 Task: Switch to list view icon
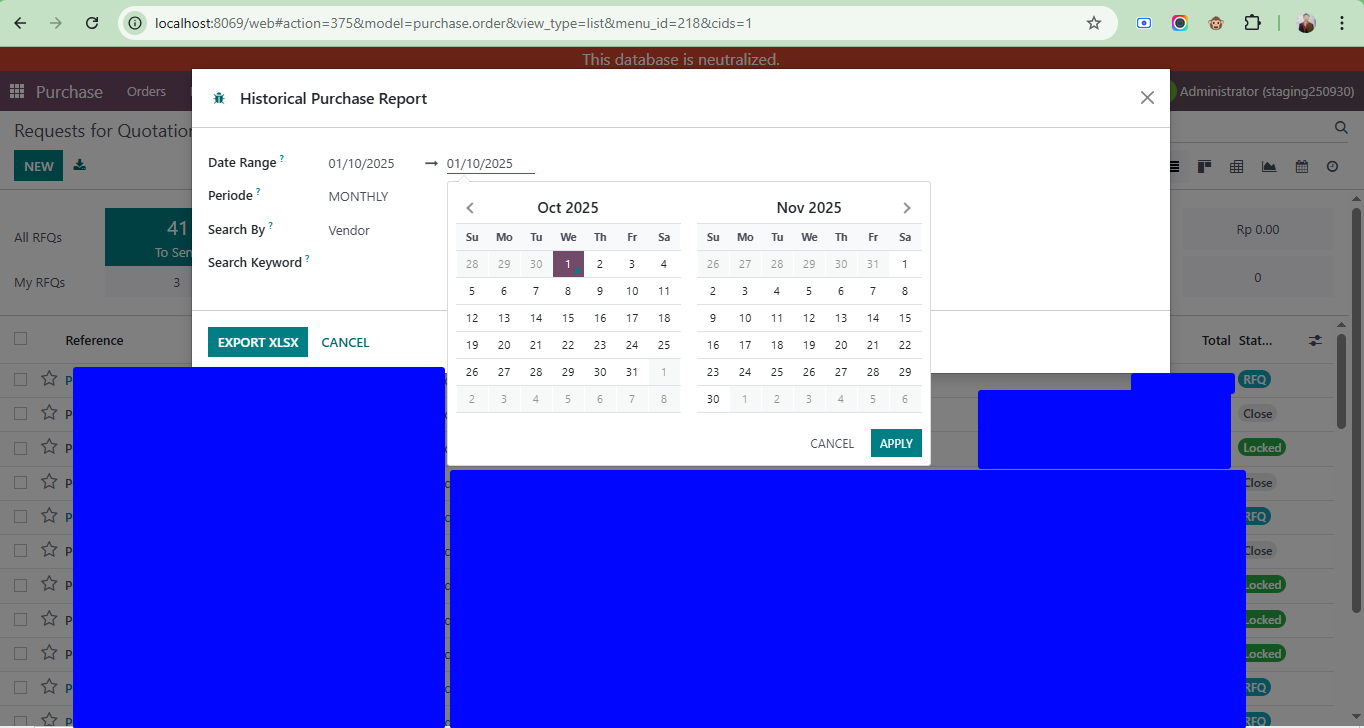click(1175, 166)
